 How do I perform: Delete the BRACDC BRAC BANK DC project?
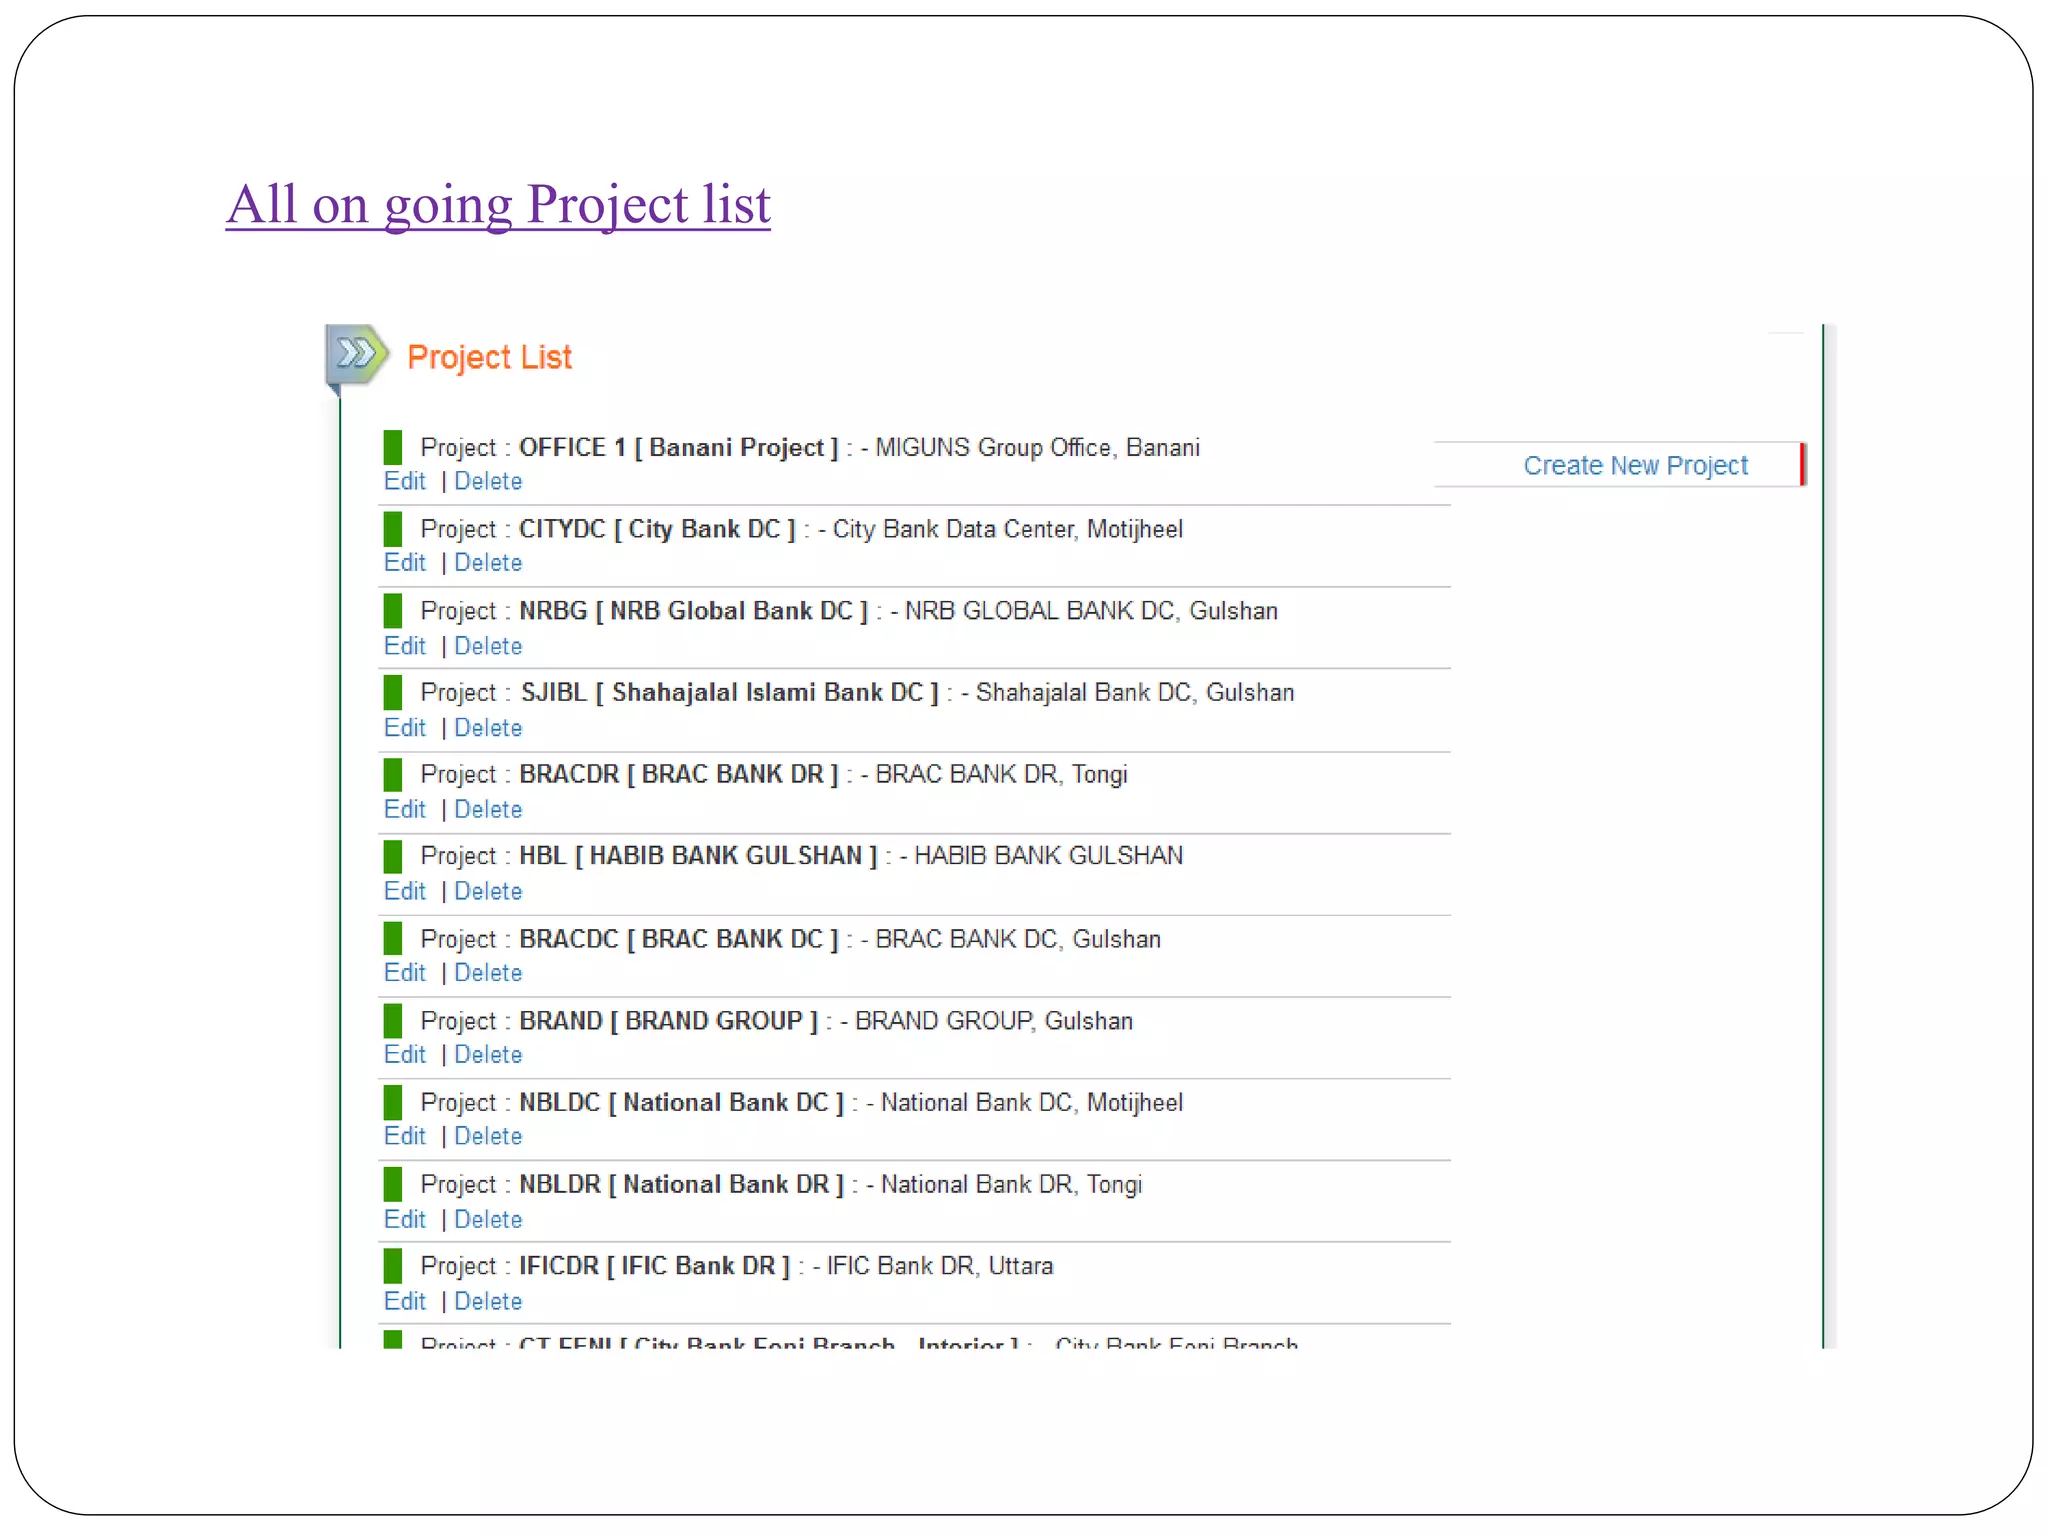[x=488, y=972]
